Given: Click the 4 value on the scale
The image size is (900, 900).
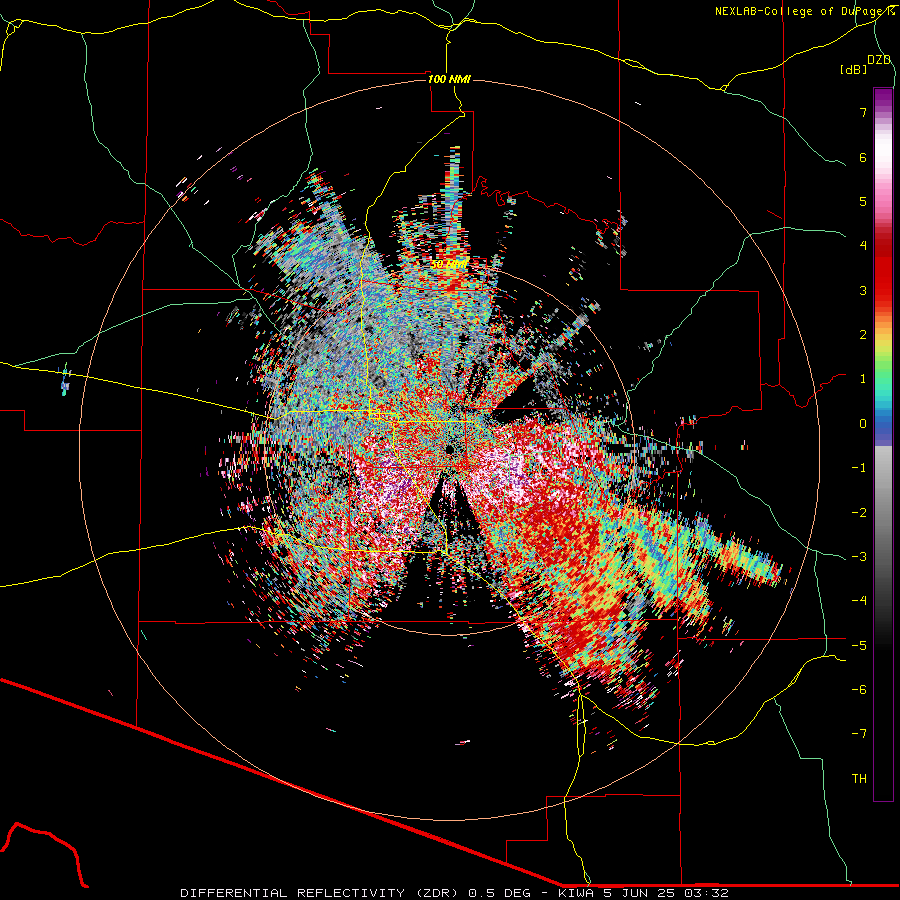Looking at the screenshot, I should pyautogui.click(x=863, y=246).
